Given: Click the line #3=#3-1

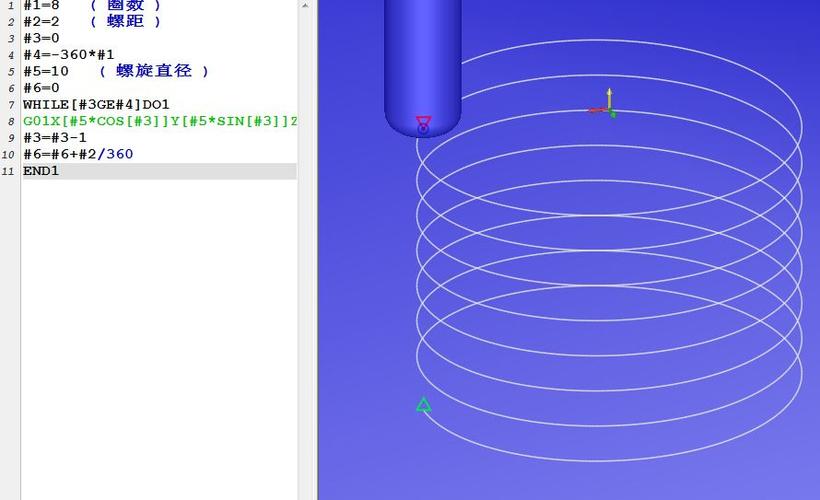Looking at the screenshot, I should (54, 137).
